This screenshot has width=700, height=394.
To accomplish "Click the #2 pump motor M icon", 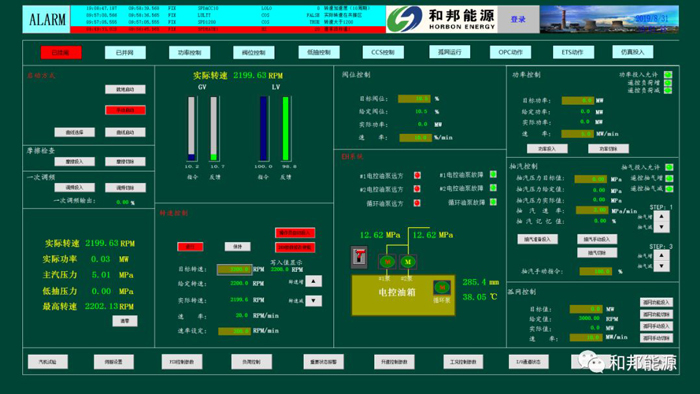I will 408,261.
